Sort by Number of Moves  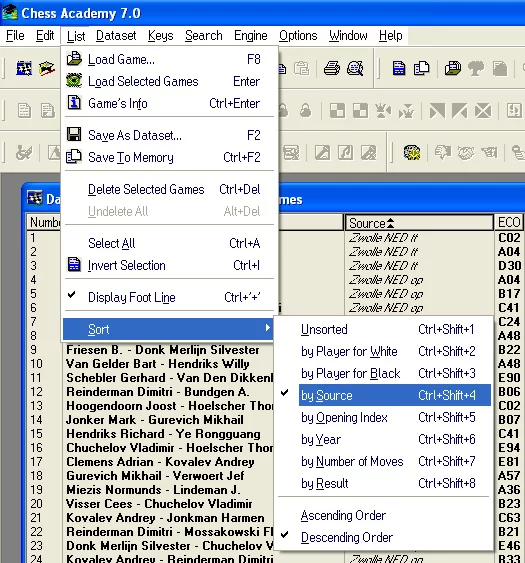click(384, 461)
